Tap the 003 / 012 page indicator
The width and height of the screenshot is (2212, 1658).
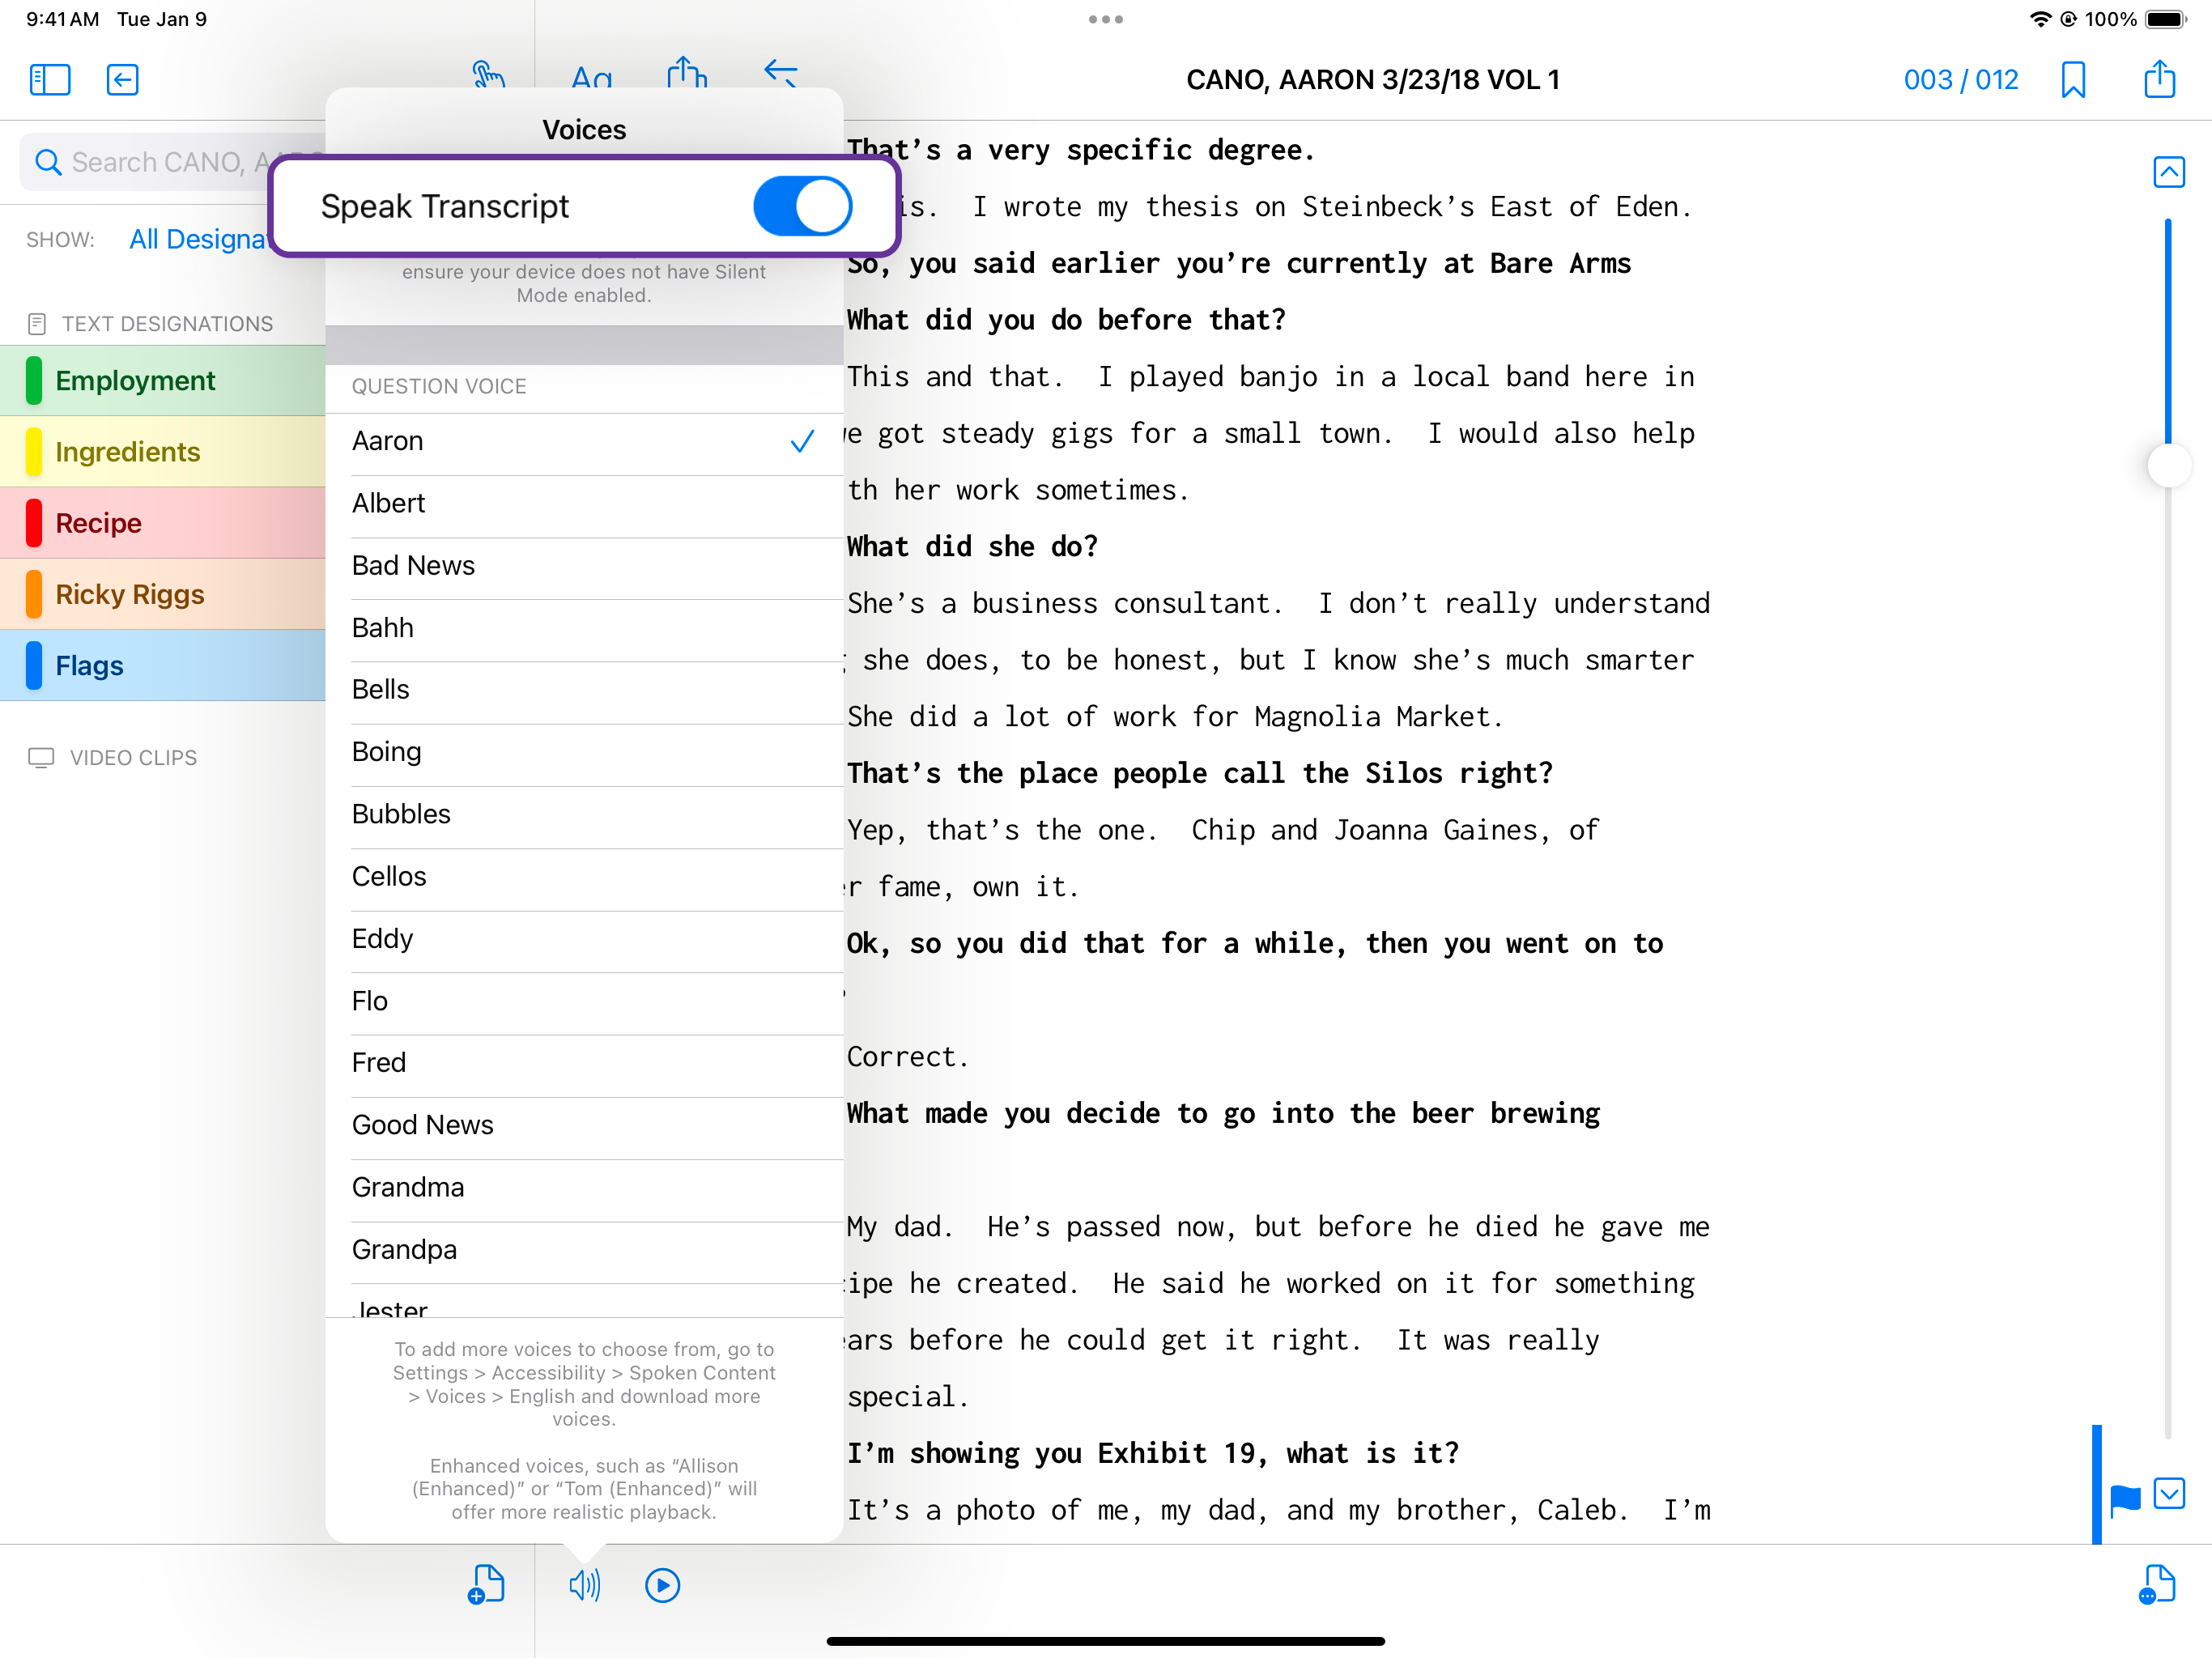pyautogui.click(x=1960, y=80)
